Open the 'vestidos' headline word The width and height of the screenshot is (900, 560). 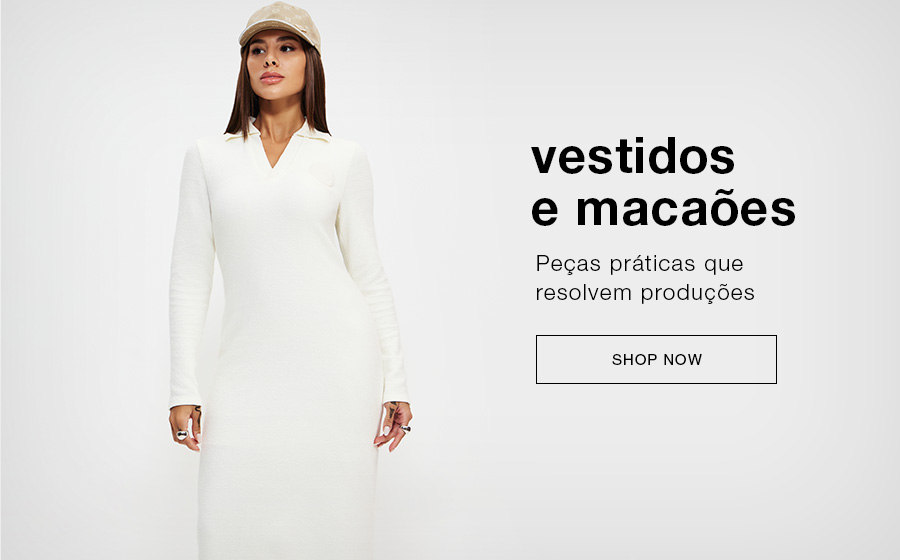click(x=633, y=156)
